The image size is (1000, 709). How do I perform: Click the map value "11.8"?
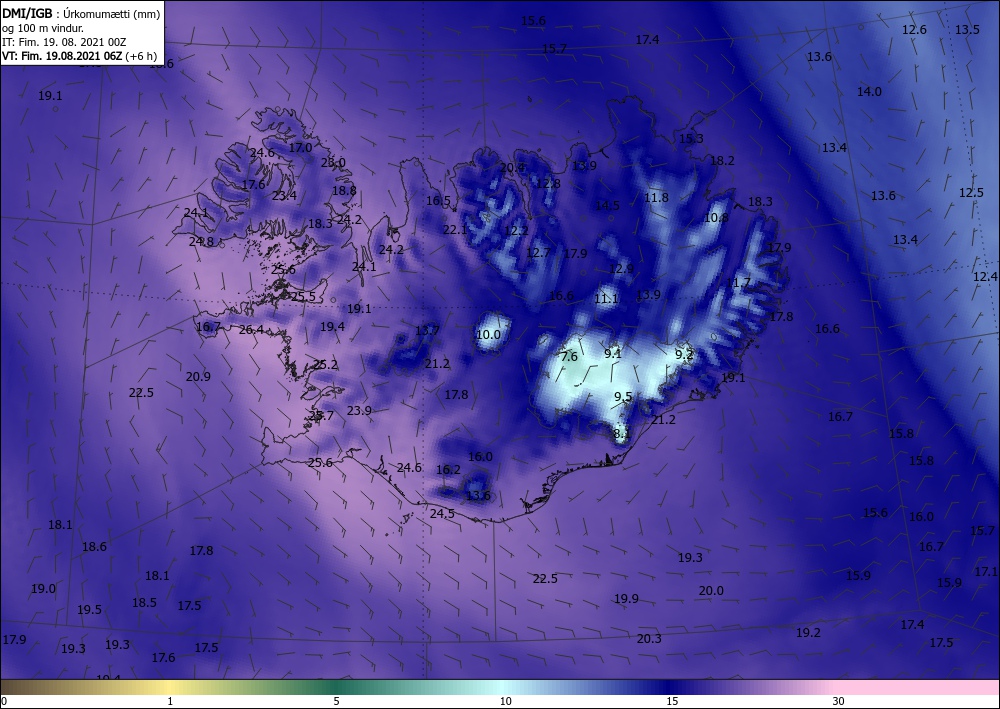point(656,198)
